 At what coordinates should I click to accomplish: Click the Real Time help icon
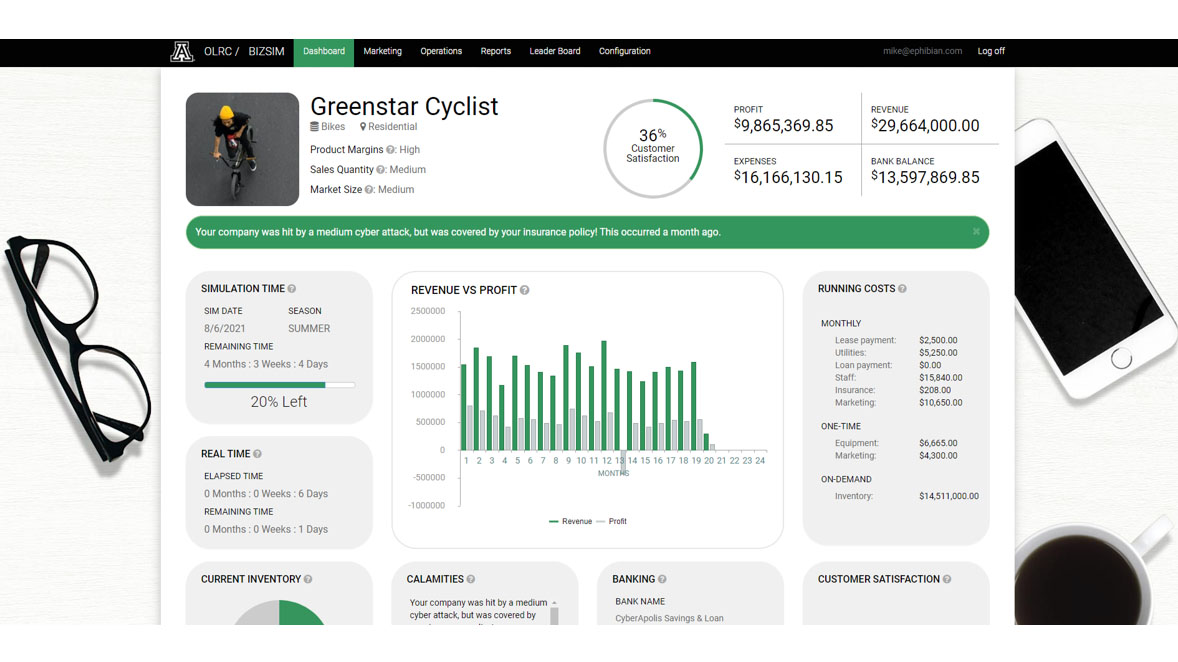(x=258, y=454)
